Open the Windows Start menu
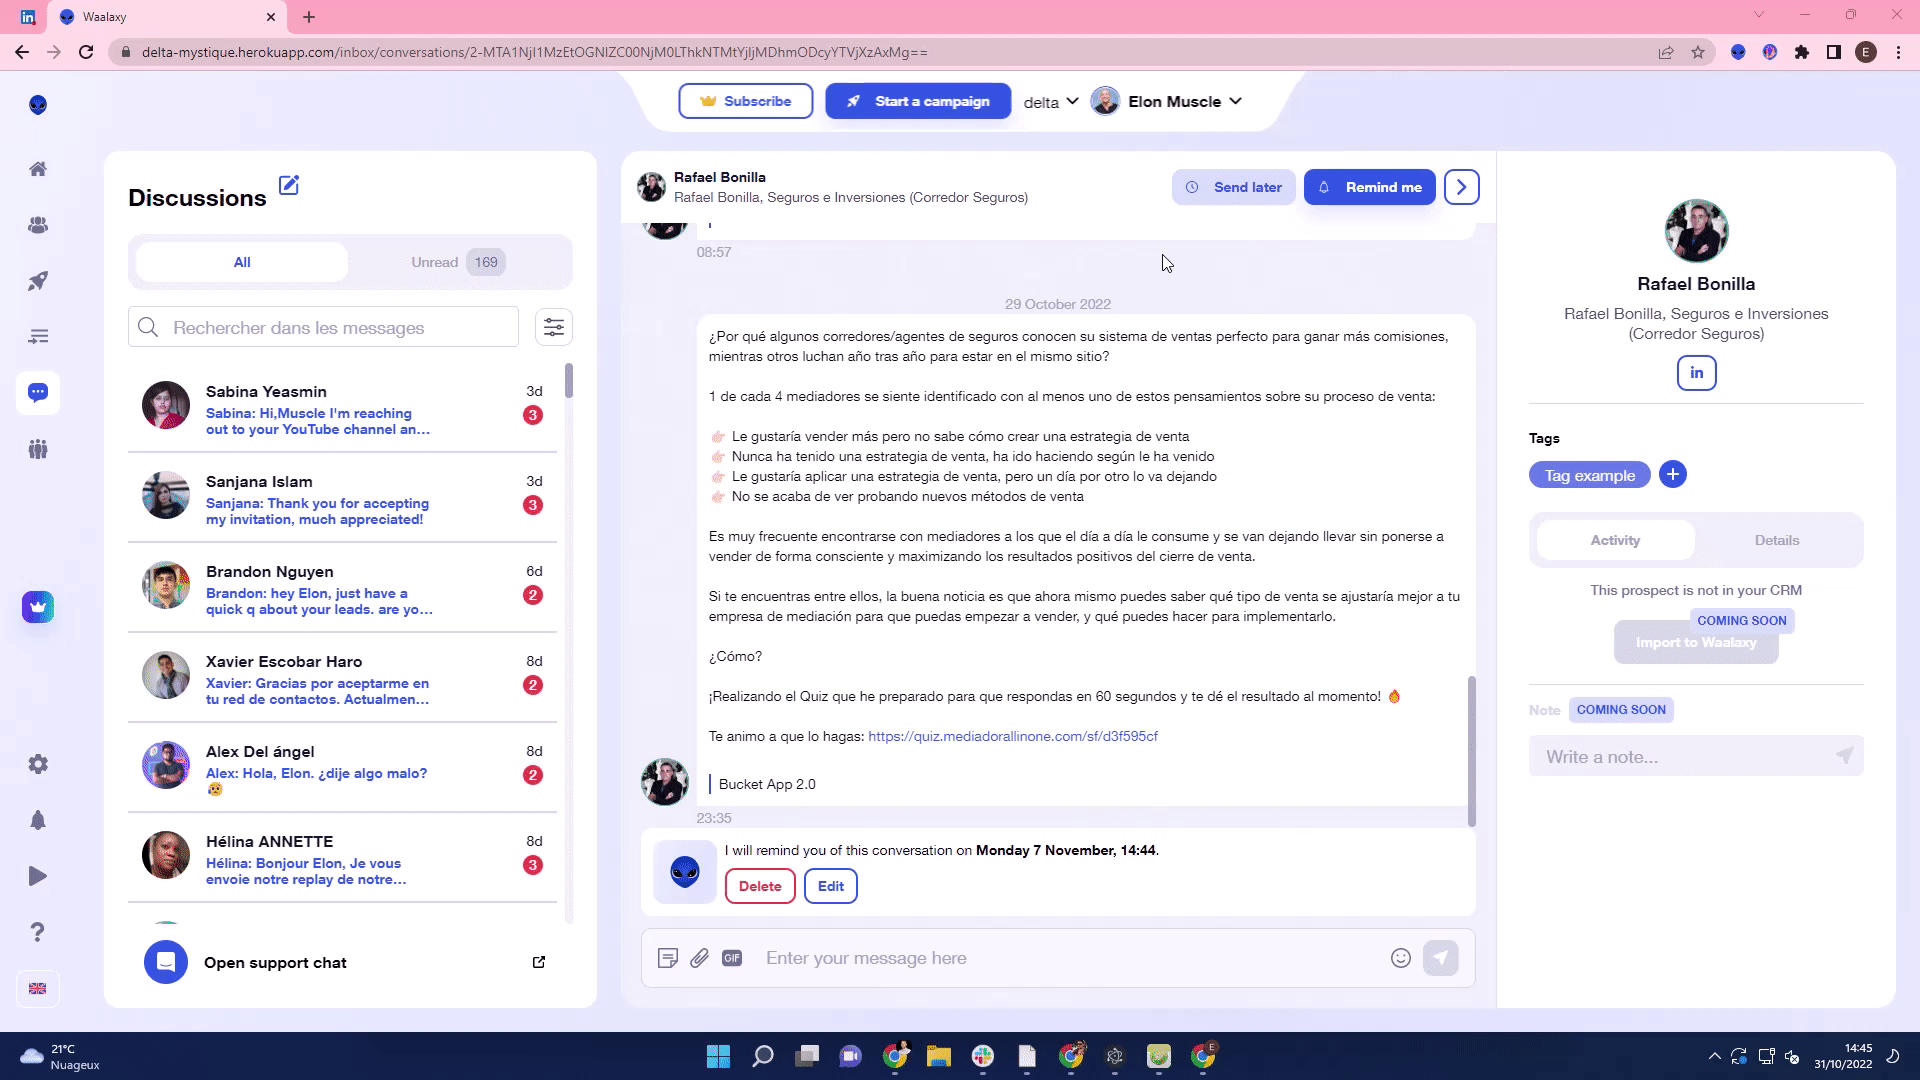Screen dimensions: 1920x1080 click(x=718, y=1056)
